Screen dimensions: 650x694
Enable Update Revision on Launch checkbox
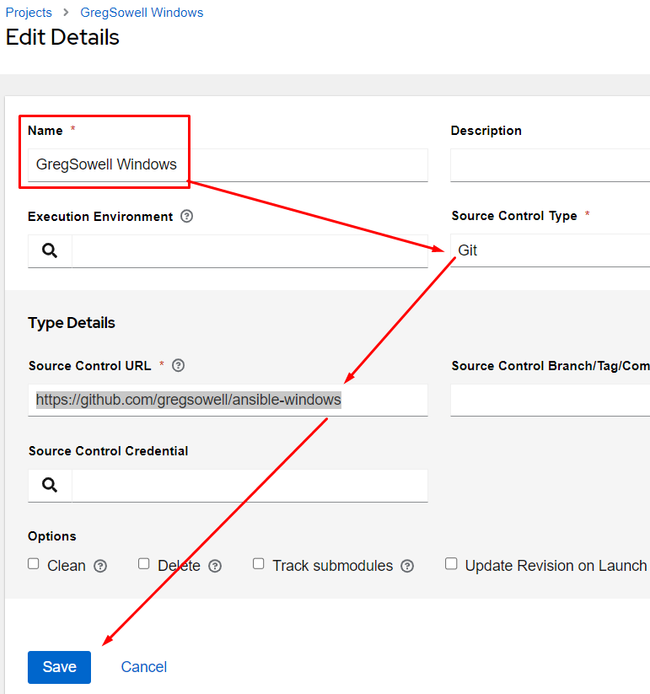[451, 564]
